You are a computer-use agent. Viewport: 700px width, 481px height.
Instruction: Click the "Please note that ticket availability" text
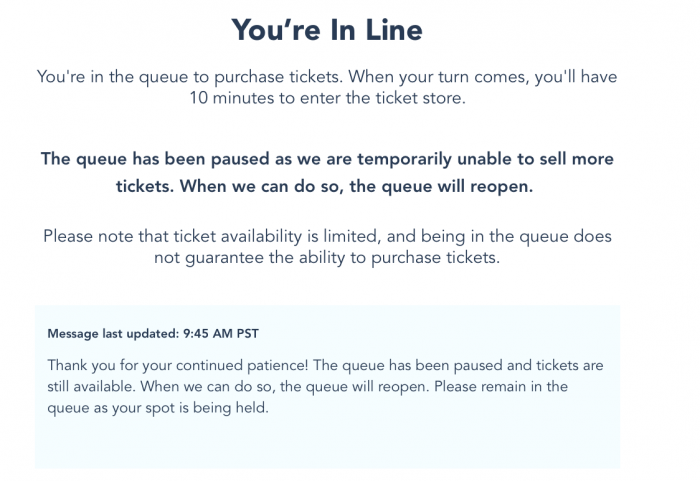coord(172,236)
